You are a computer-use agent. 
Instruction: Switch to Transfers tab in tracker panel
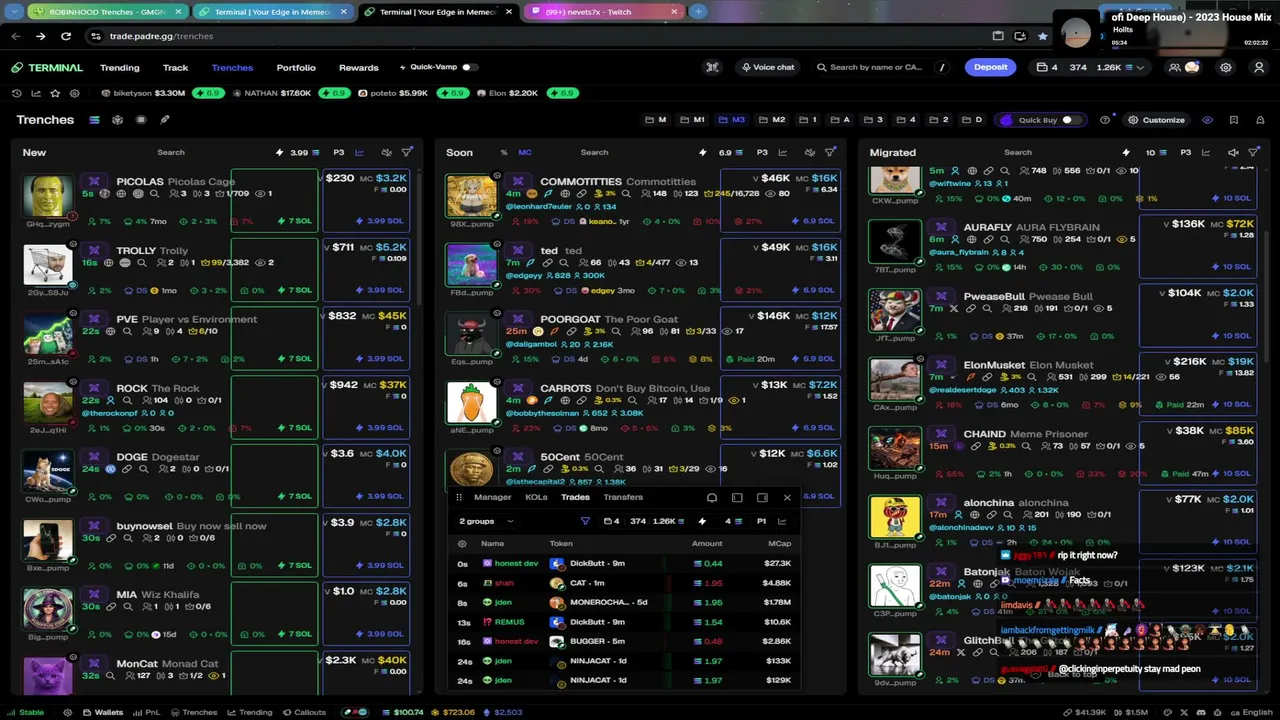click(623, 497)
